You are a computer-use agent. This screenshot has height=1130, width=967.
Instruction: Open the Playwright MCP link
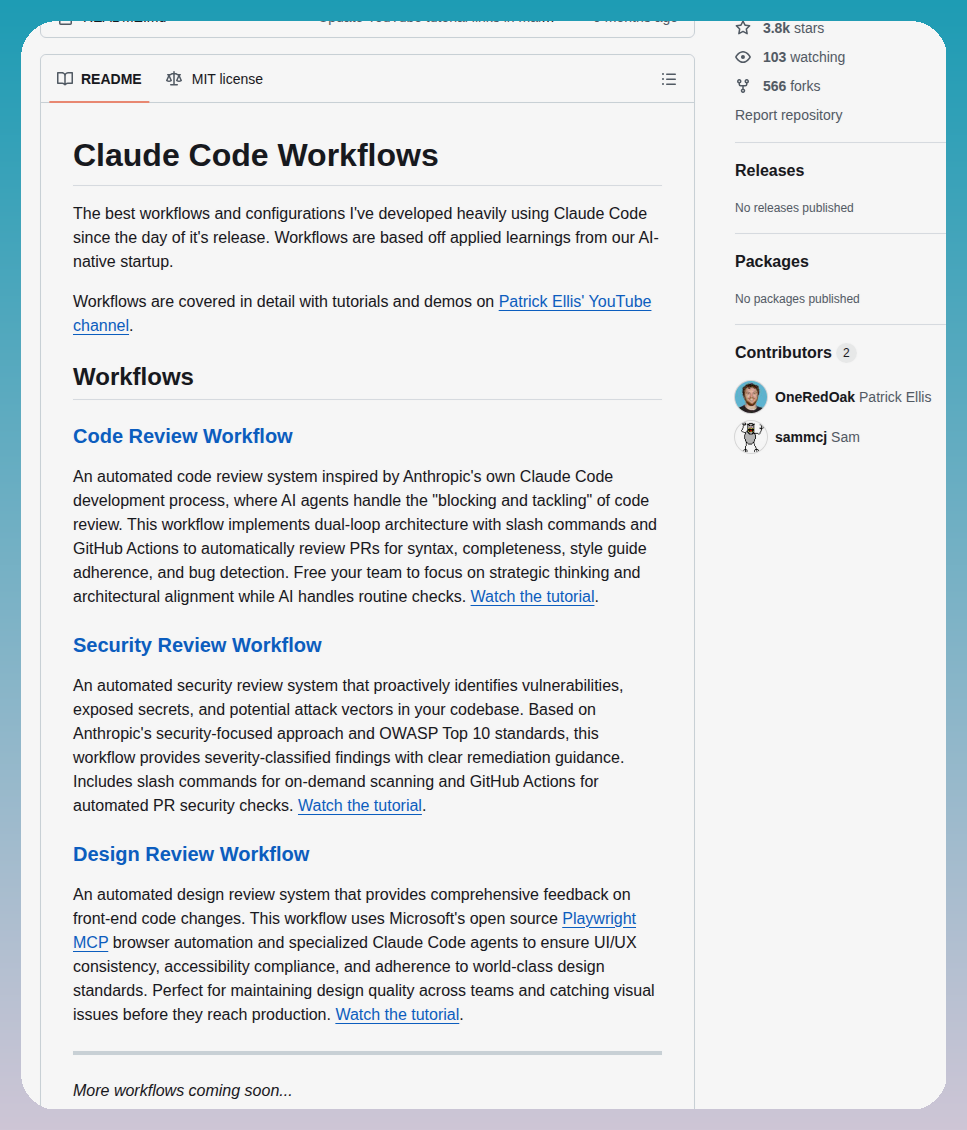point(599,919)
